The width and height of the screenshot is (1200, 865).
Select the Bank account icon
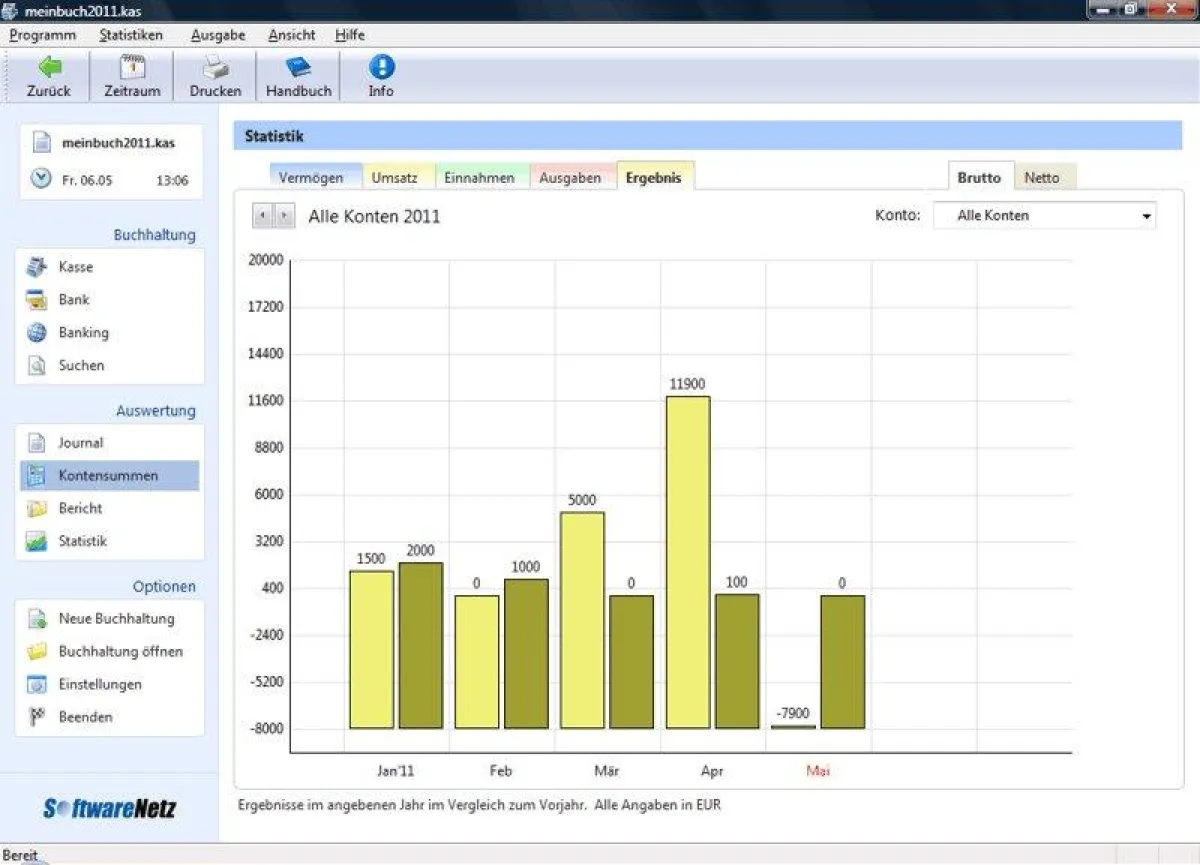(x=76, y=299)
